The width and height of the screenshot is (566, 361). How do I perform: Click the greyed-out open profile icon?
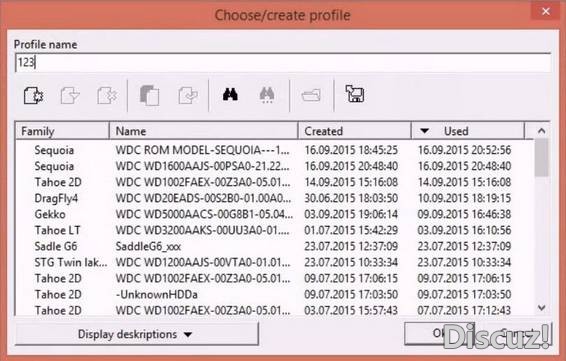coord(70,95)
